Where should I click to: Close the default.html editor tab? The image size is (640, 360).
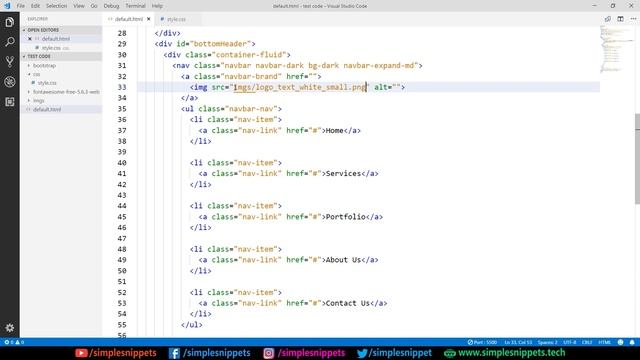149,19
